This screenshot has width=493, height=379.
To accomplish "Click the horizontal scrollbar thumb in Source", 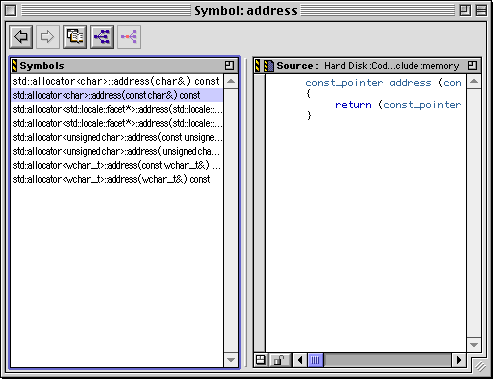I will pyautogui.click(x=315, y=360).
